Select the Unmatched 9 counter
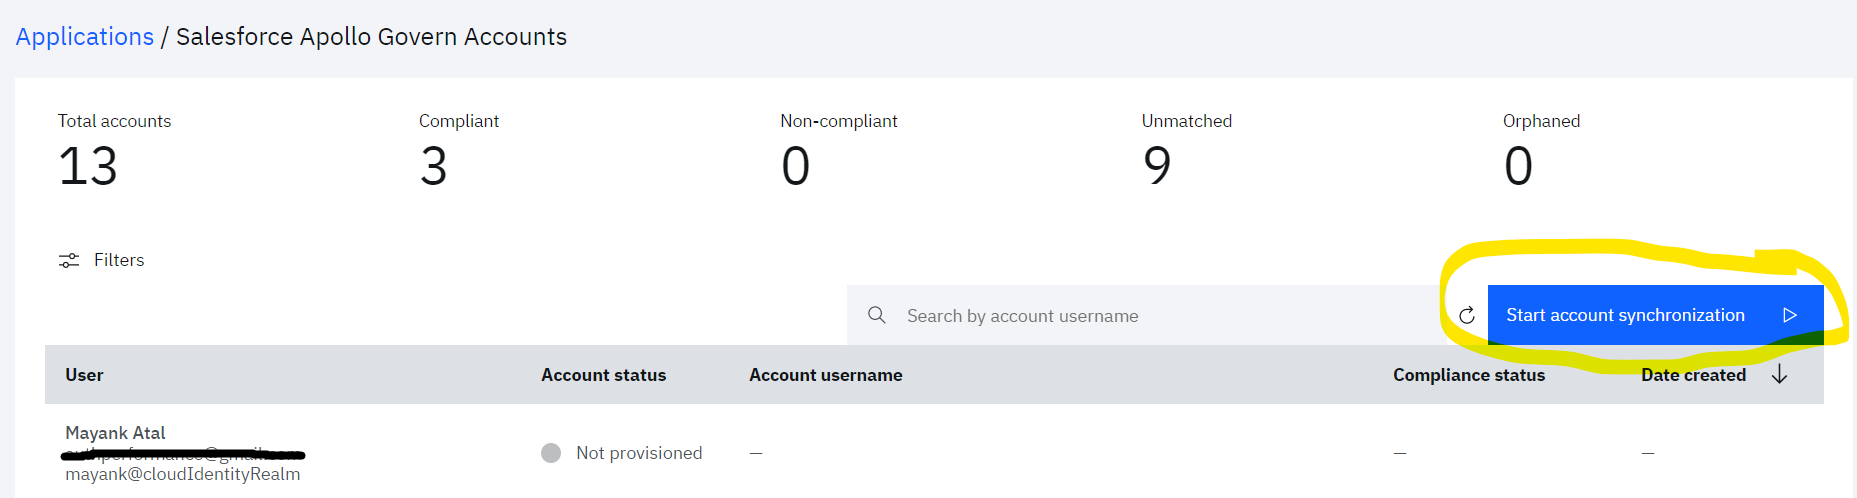Screen dimensions: 1857x498 pyautogui.click(x=1187, y=151)
